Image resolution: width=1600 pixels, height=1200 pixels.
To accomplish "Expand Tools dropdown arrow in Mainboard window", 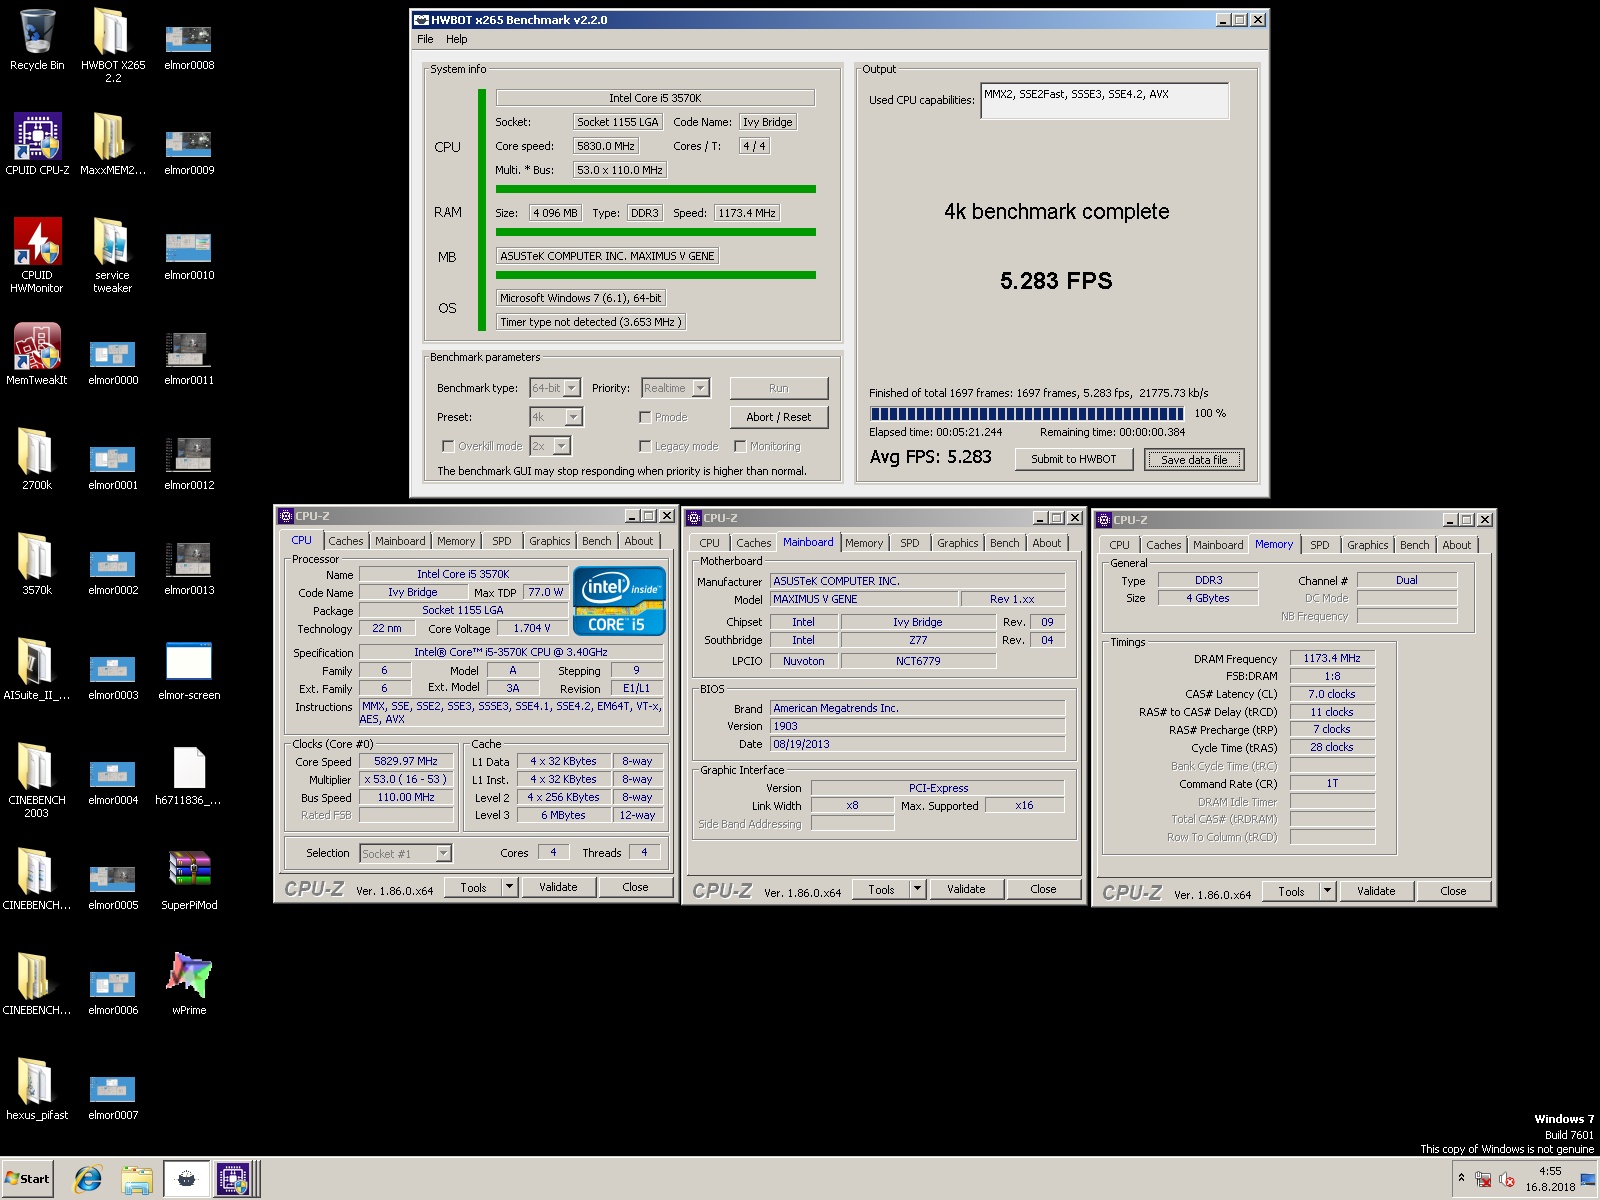I will pyautogui.click(x=916, y=889).
